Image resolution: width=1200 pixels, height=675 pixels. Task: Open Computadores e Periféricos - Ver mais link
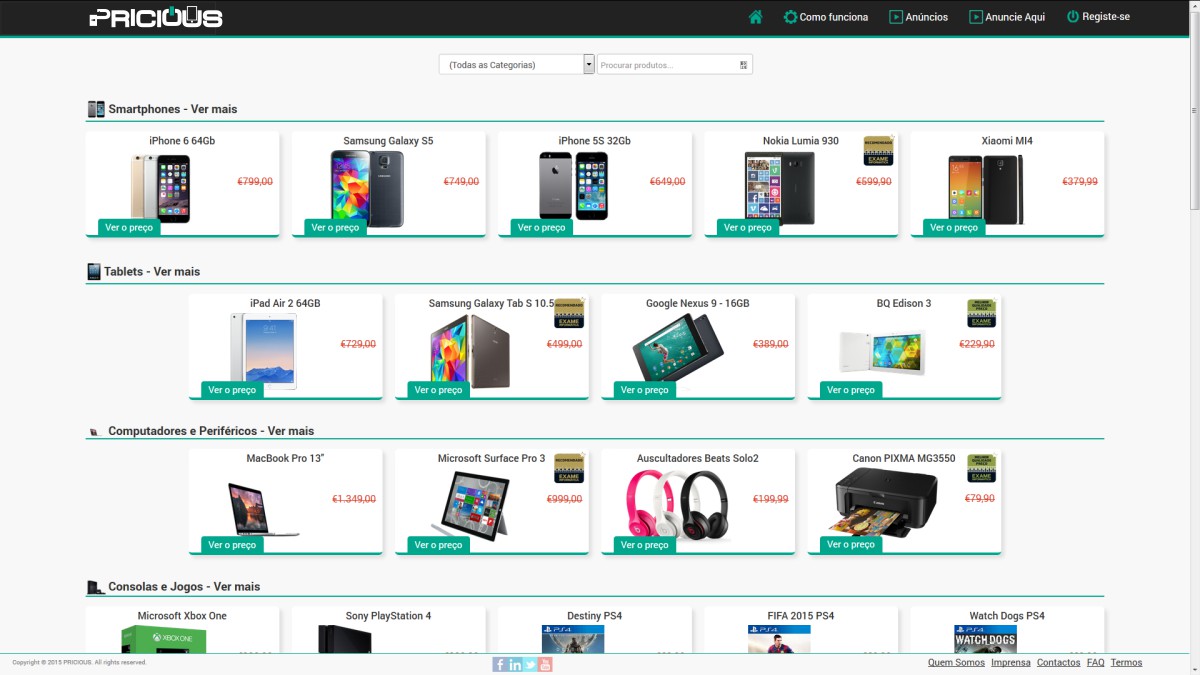211,431
